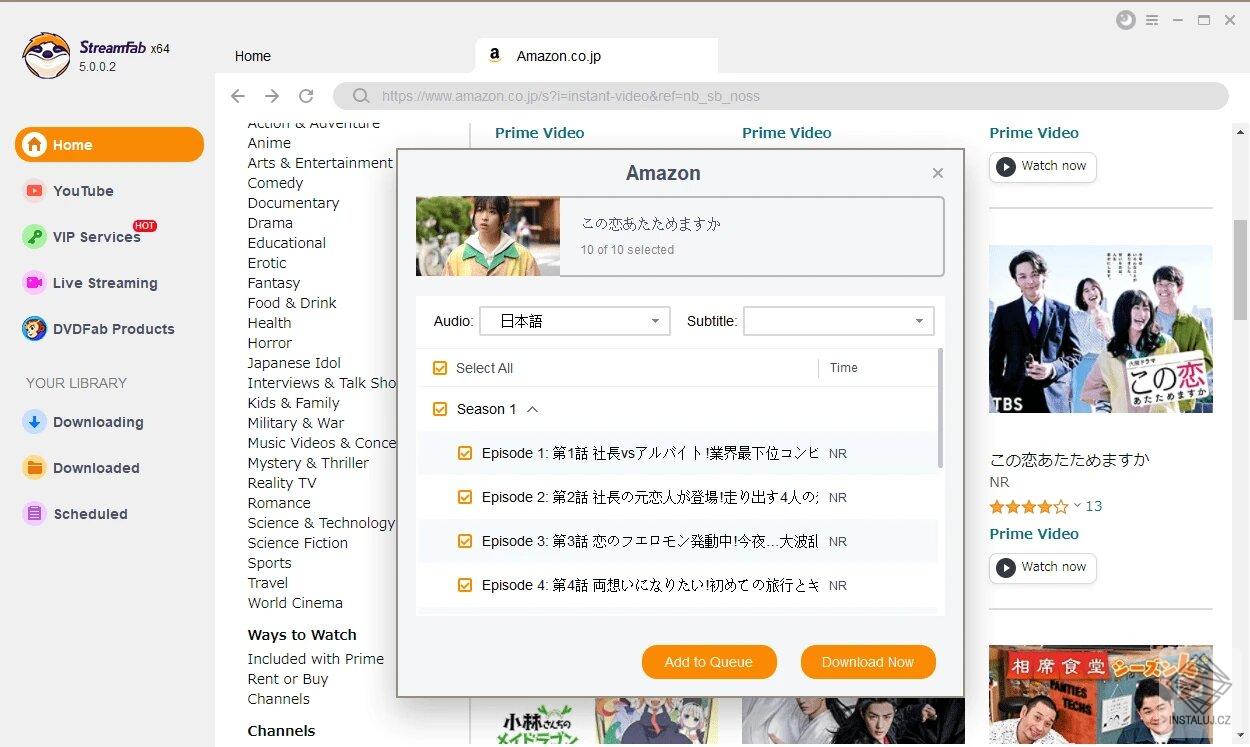Viewport: 1250px width, 747px height.
Task: Click the search magnifier icon in address bar
Action: (362, 96)
